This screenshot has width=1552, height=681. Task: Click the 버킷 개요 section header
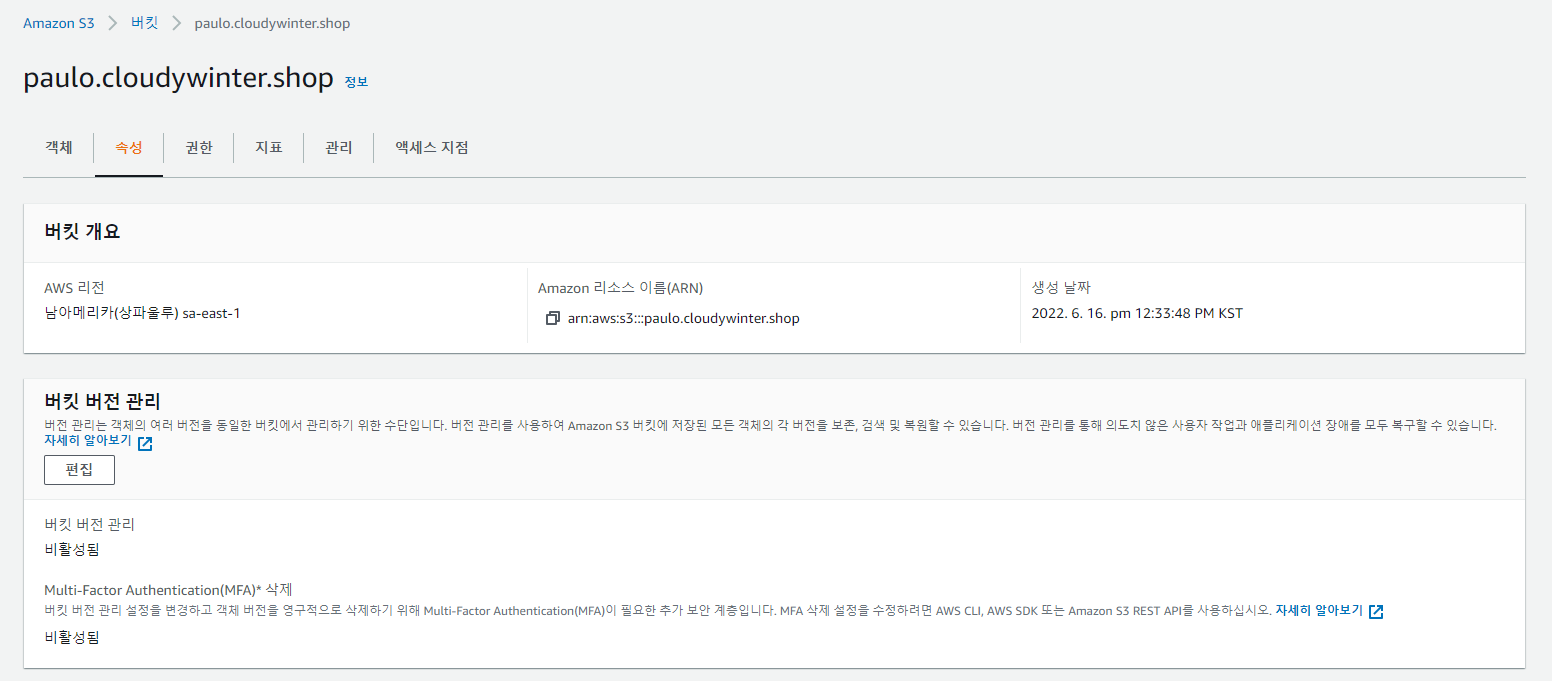pyautogui.click(x=82, y=232)
